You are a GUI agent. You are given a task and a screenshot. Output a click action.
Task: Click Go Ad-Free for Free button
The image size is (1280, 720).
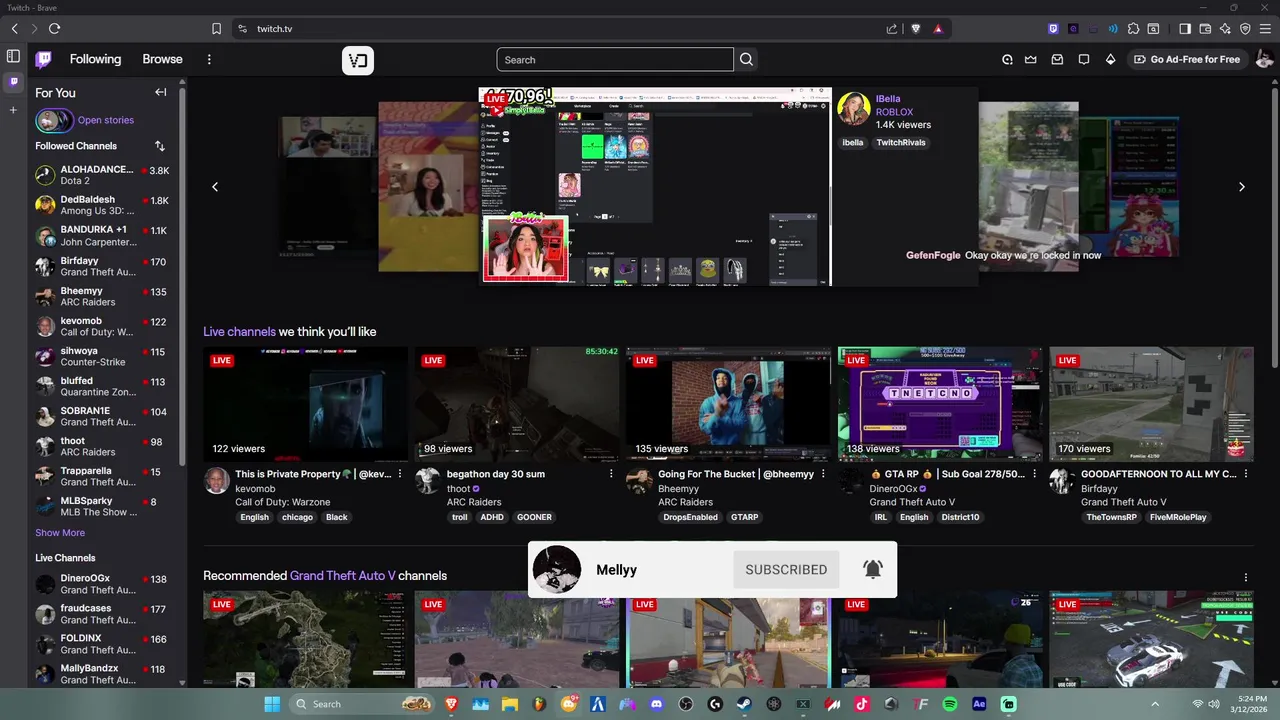click(1186, 59)
